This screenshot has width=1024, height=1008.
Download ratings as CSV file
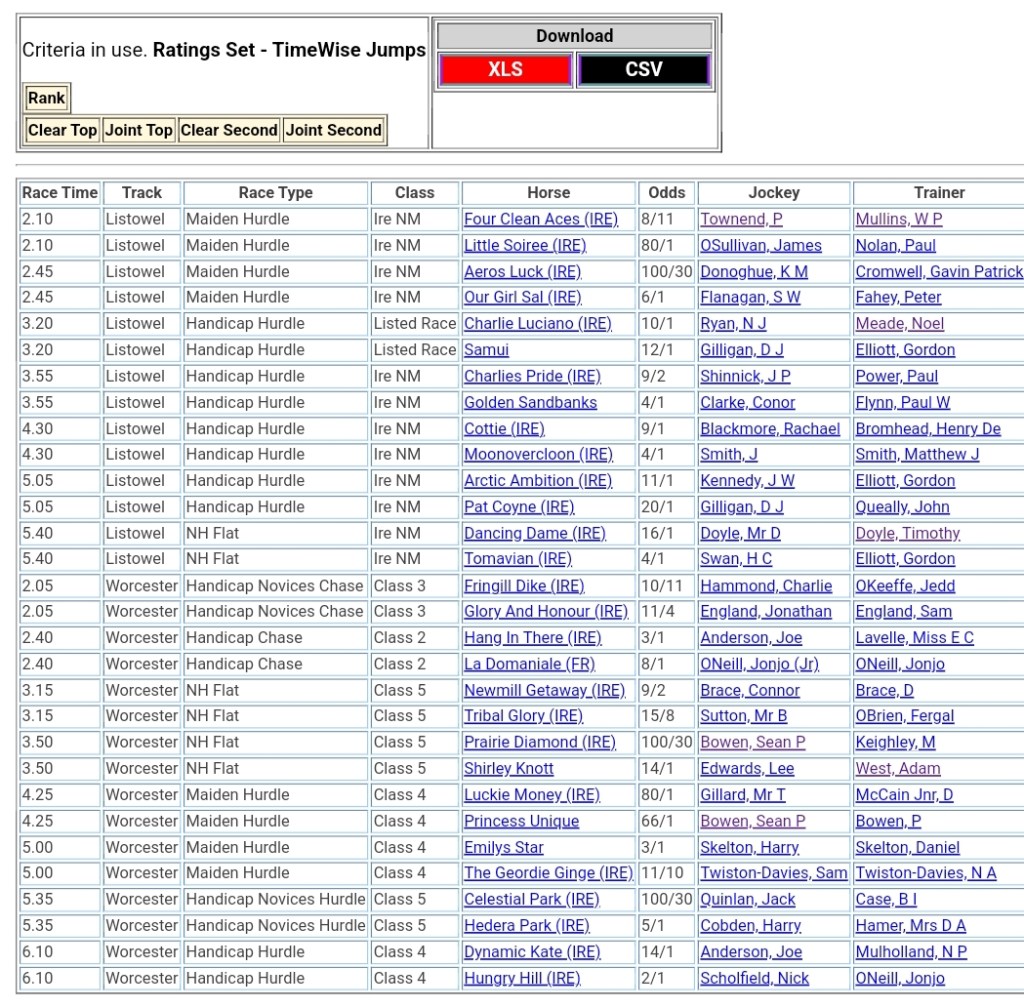pos(643,70)
